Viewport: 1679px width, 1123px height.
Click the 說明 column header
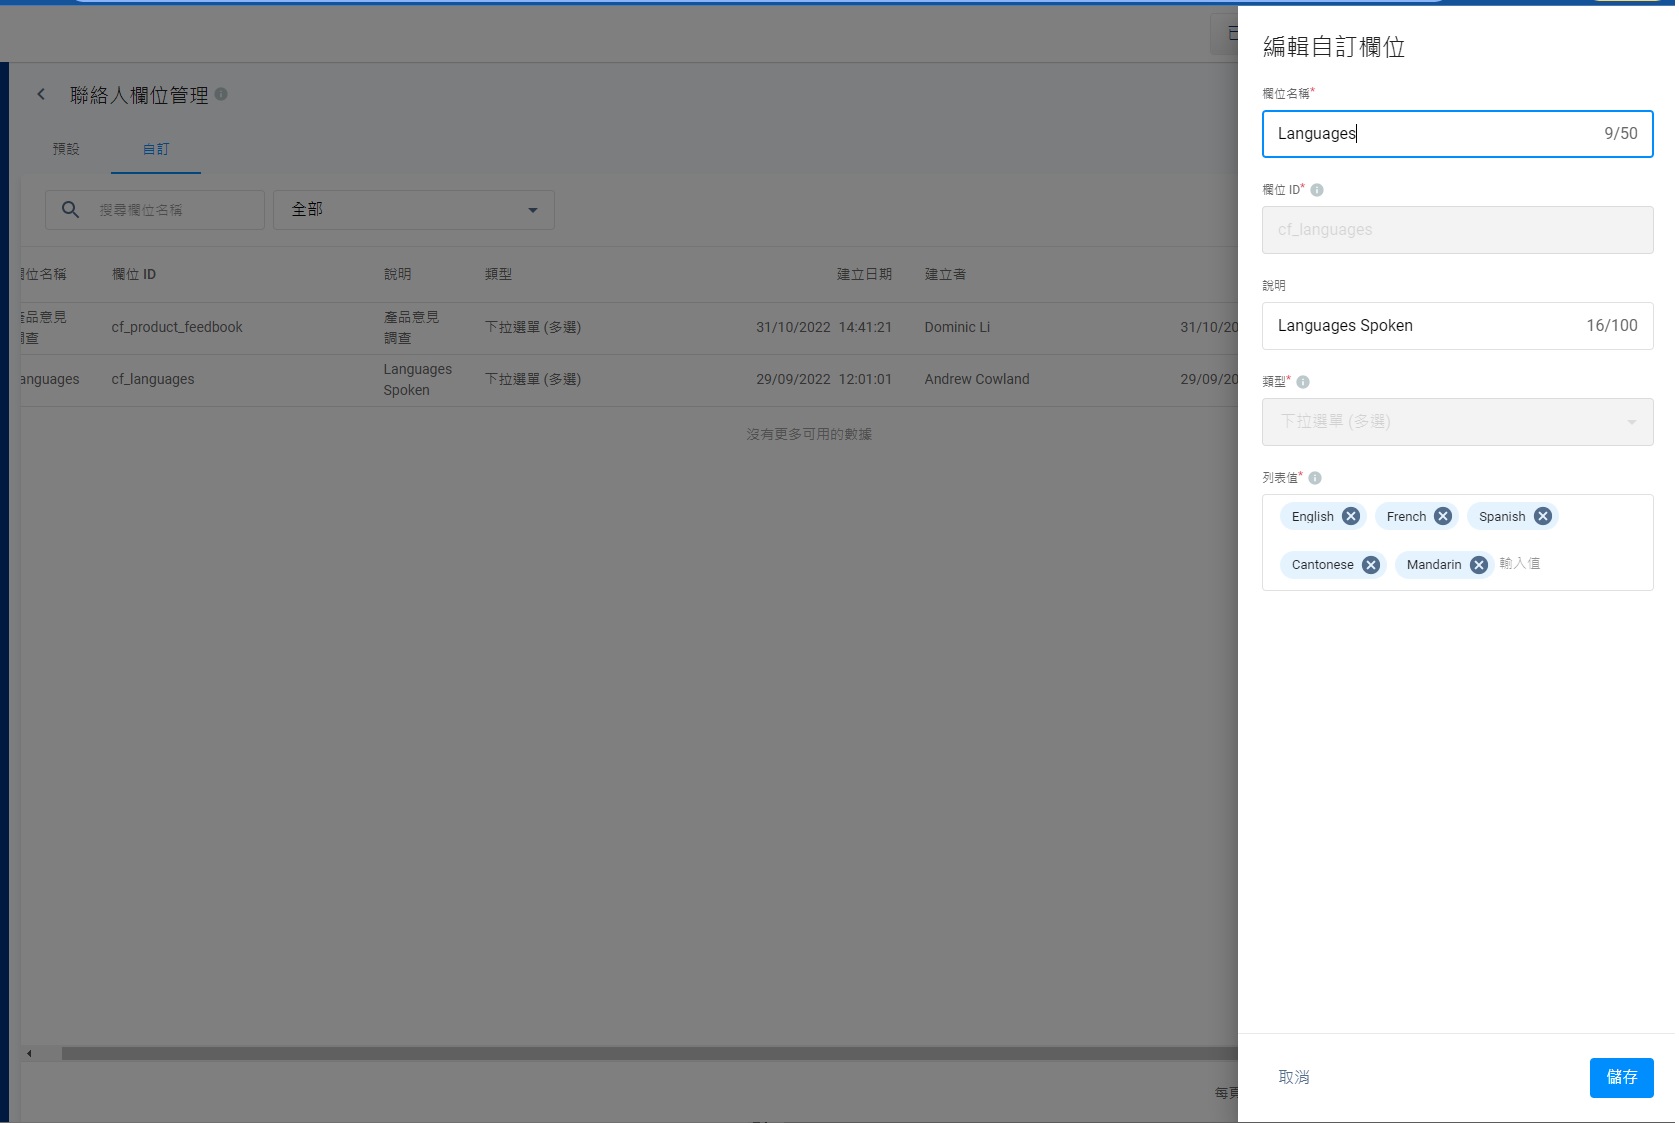tap(397, 274)
